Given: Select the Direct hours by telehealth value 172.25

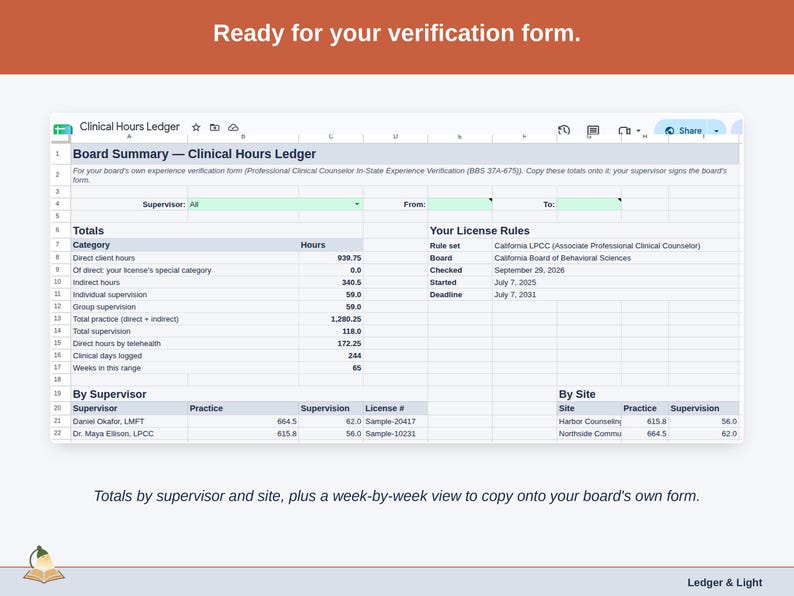Looking at the screenshot, I should click(331, 343).
